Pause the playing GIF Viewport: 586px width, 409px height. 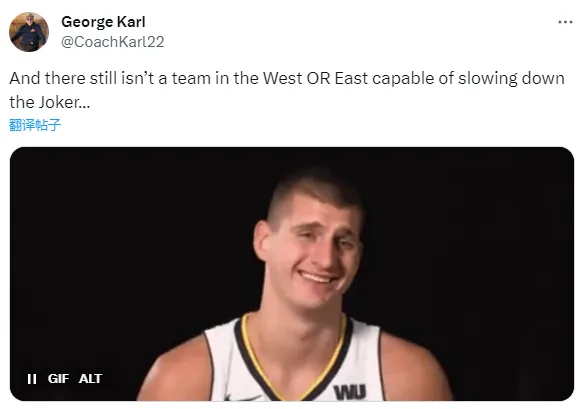coord(32,379)
